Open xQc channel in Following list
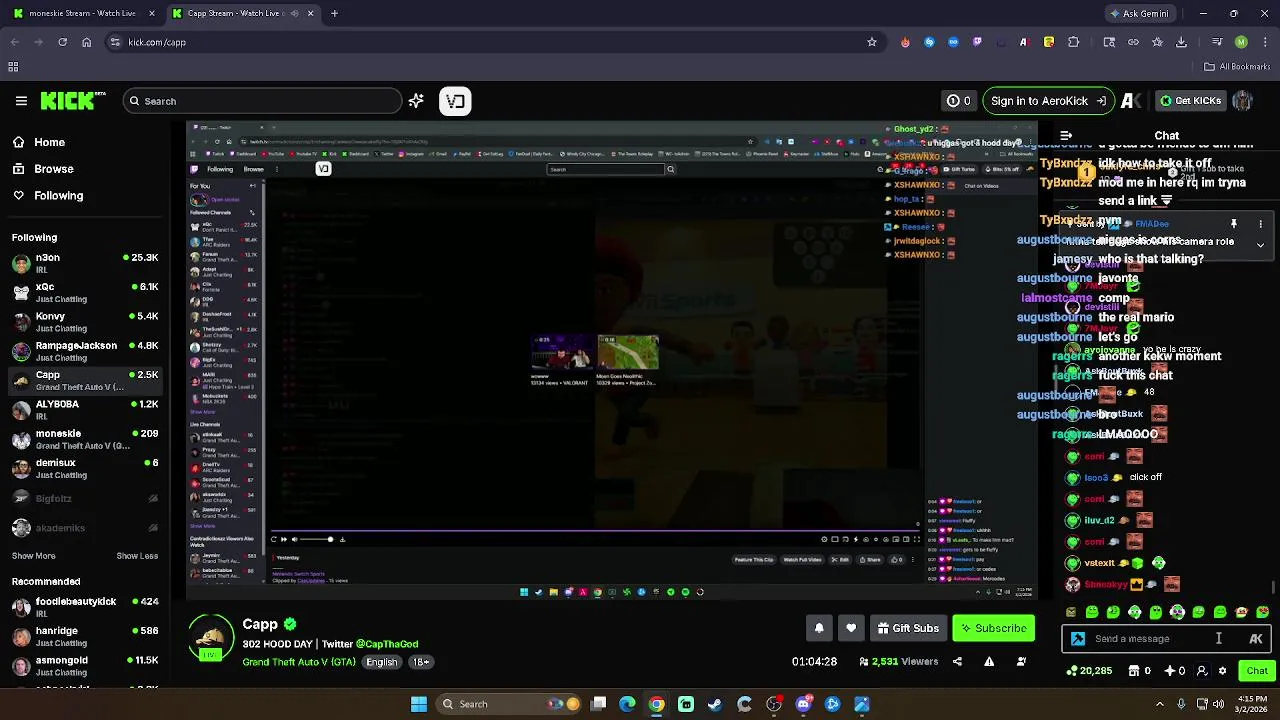This screenshot has height=720, width=1280. (x=85, y=293)
